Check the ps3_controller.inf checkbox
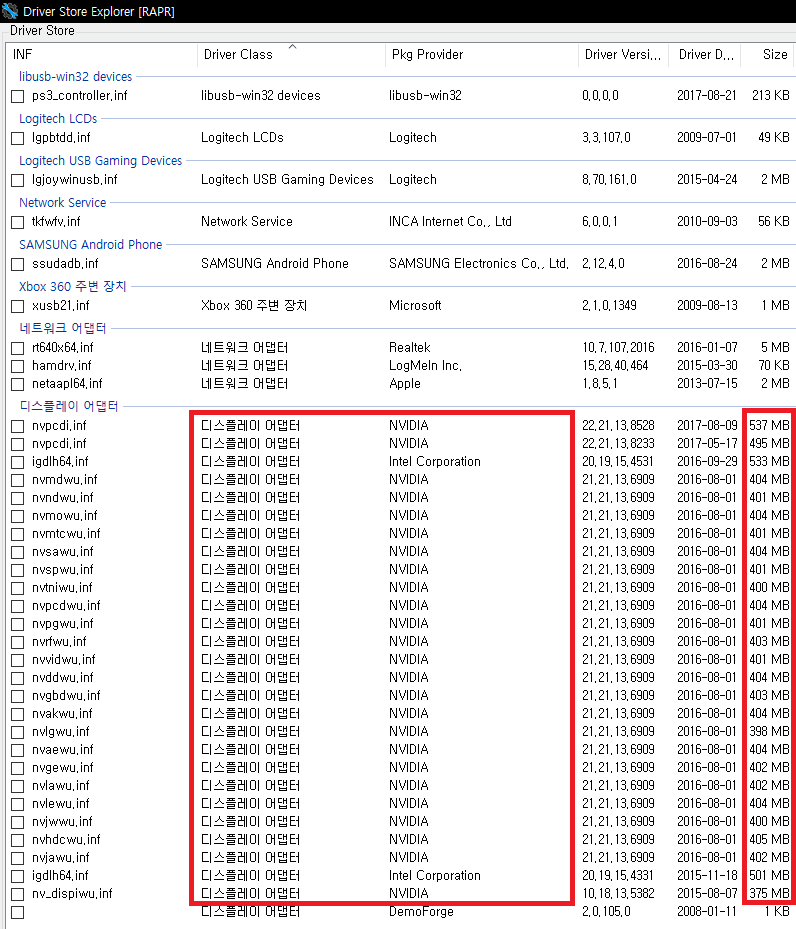The width and height of the screenshot is (796, 929). pyautogui.click(x=18, y=96)
